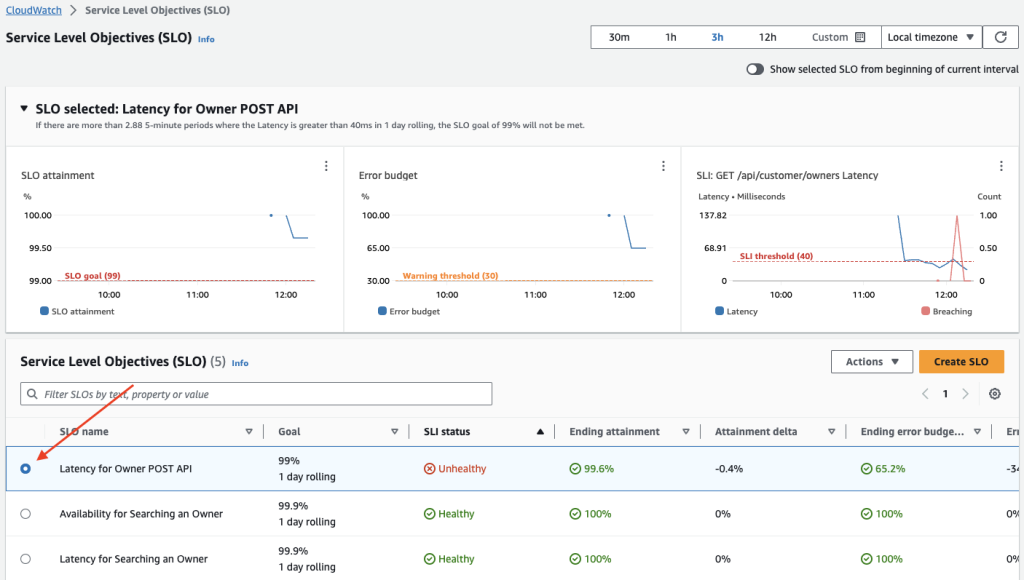Click the Create SLO button

click(x=961, y=361)
